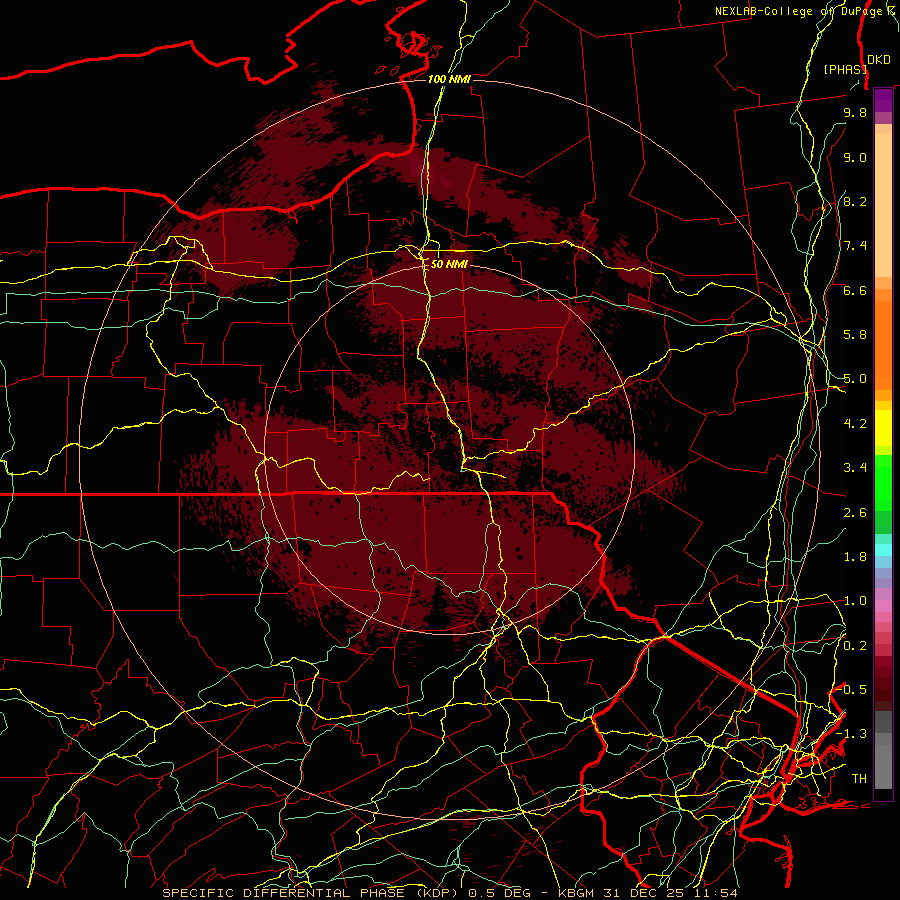The height and width of the screenshot is (900, 900).
Task: Click the 31 DEC 25 date text
Action: (645, 893)
